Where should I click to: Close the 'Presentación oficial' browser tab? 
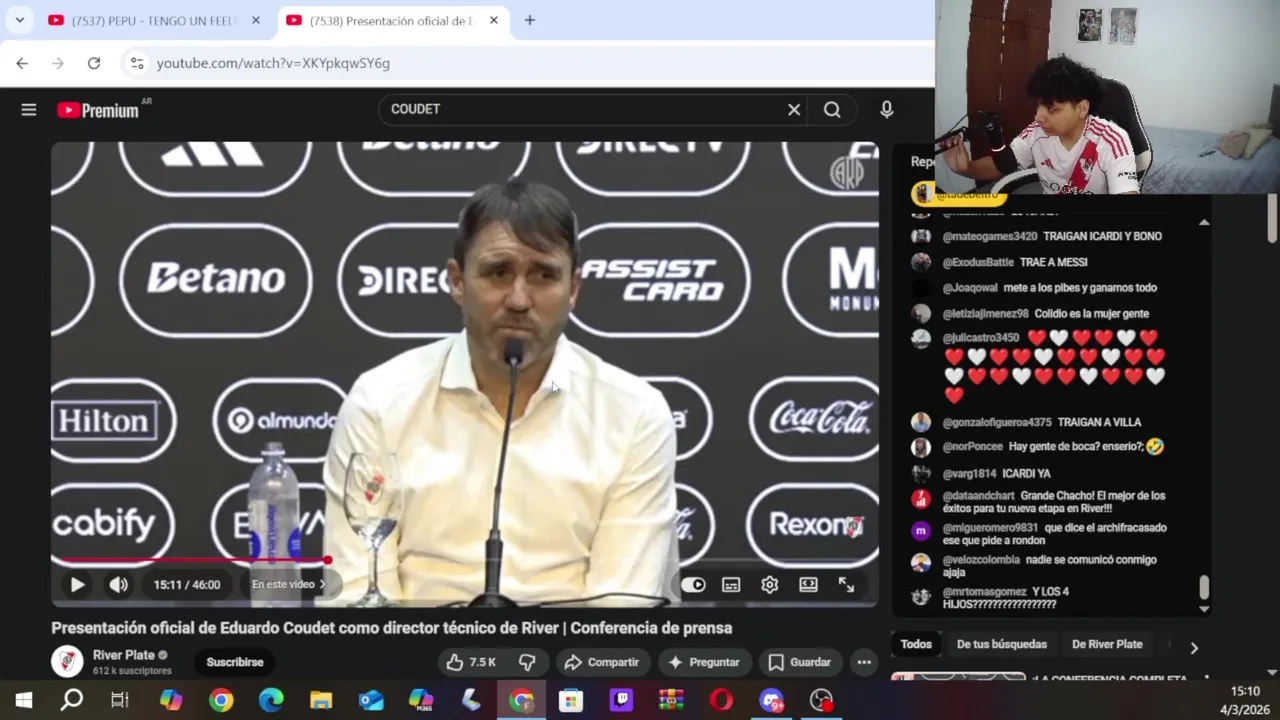click(494, 20)
